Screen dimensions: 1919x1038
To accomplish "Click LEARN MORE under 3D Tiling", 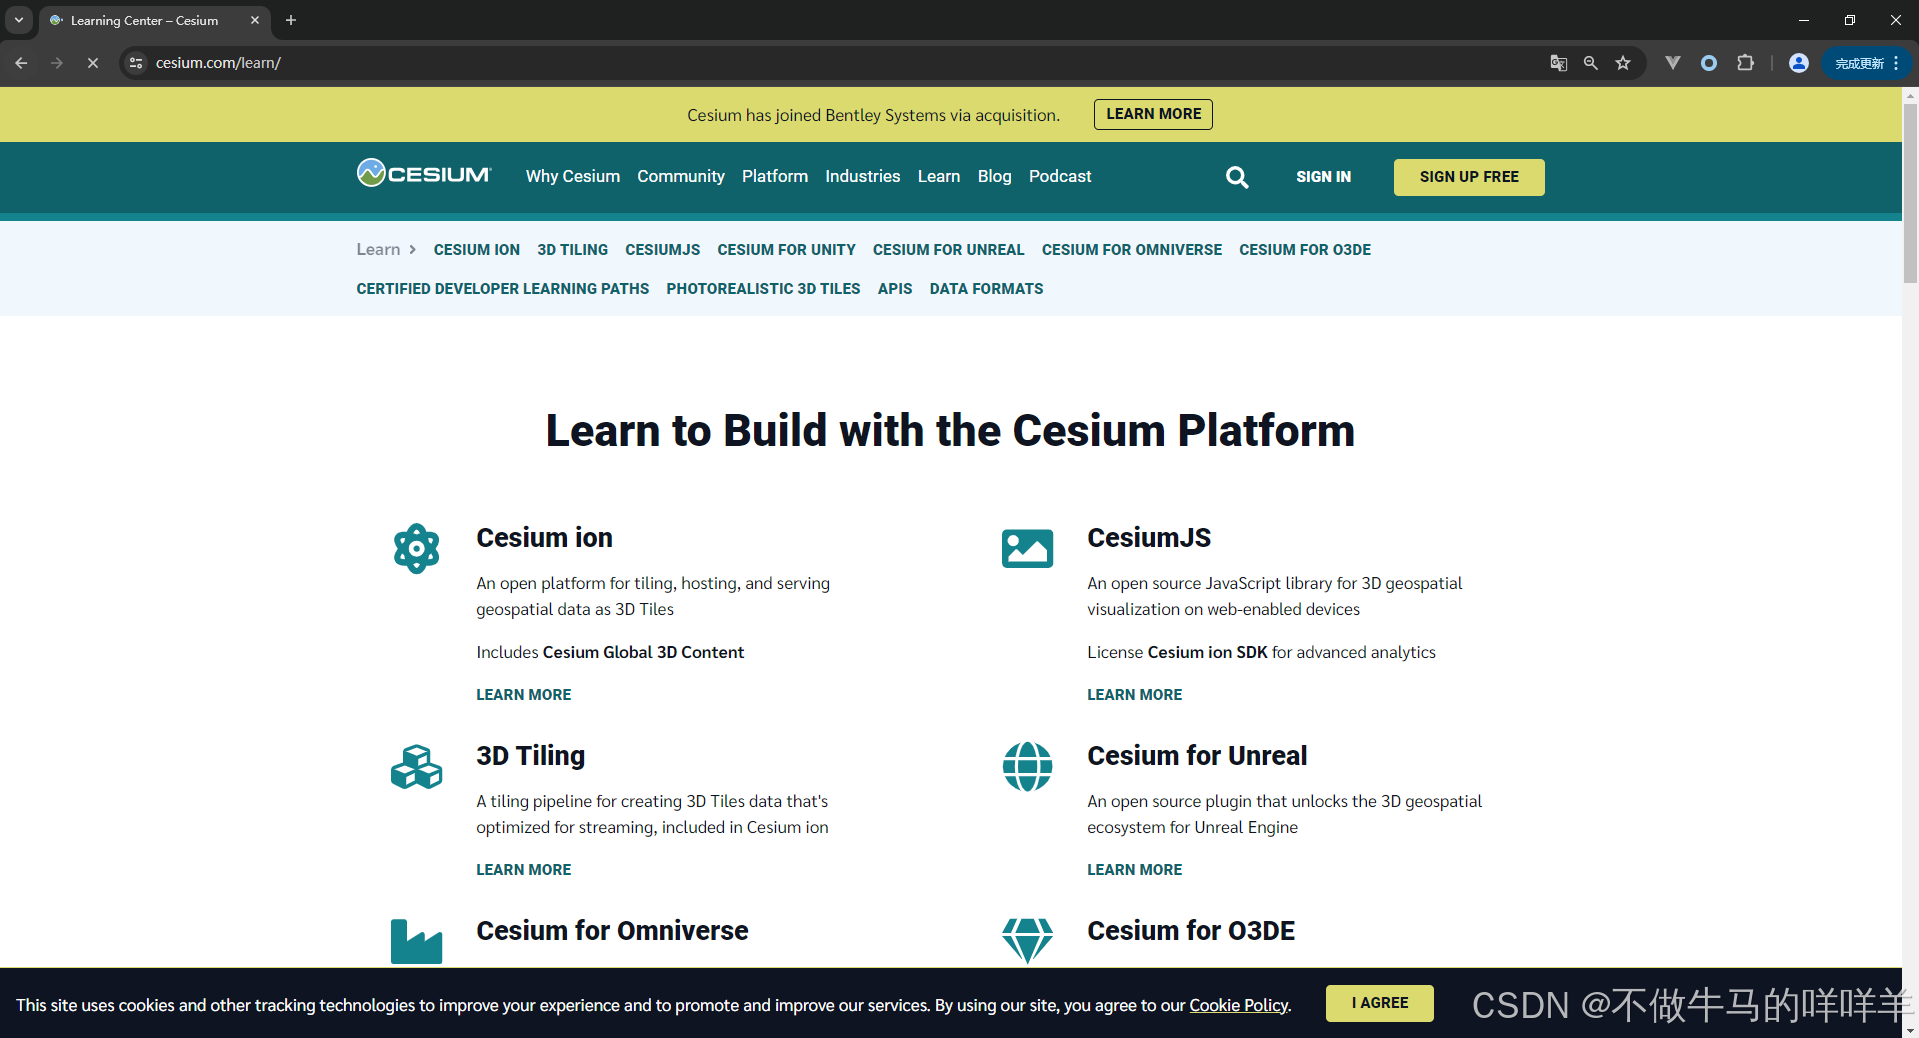I will tap(524, 870).
